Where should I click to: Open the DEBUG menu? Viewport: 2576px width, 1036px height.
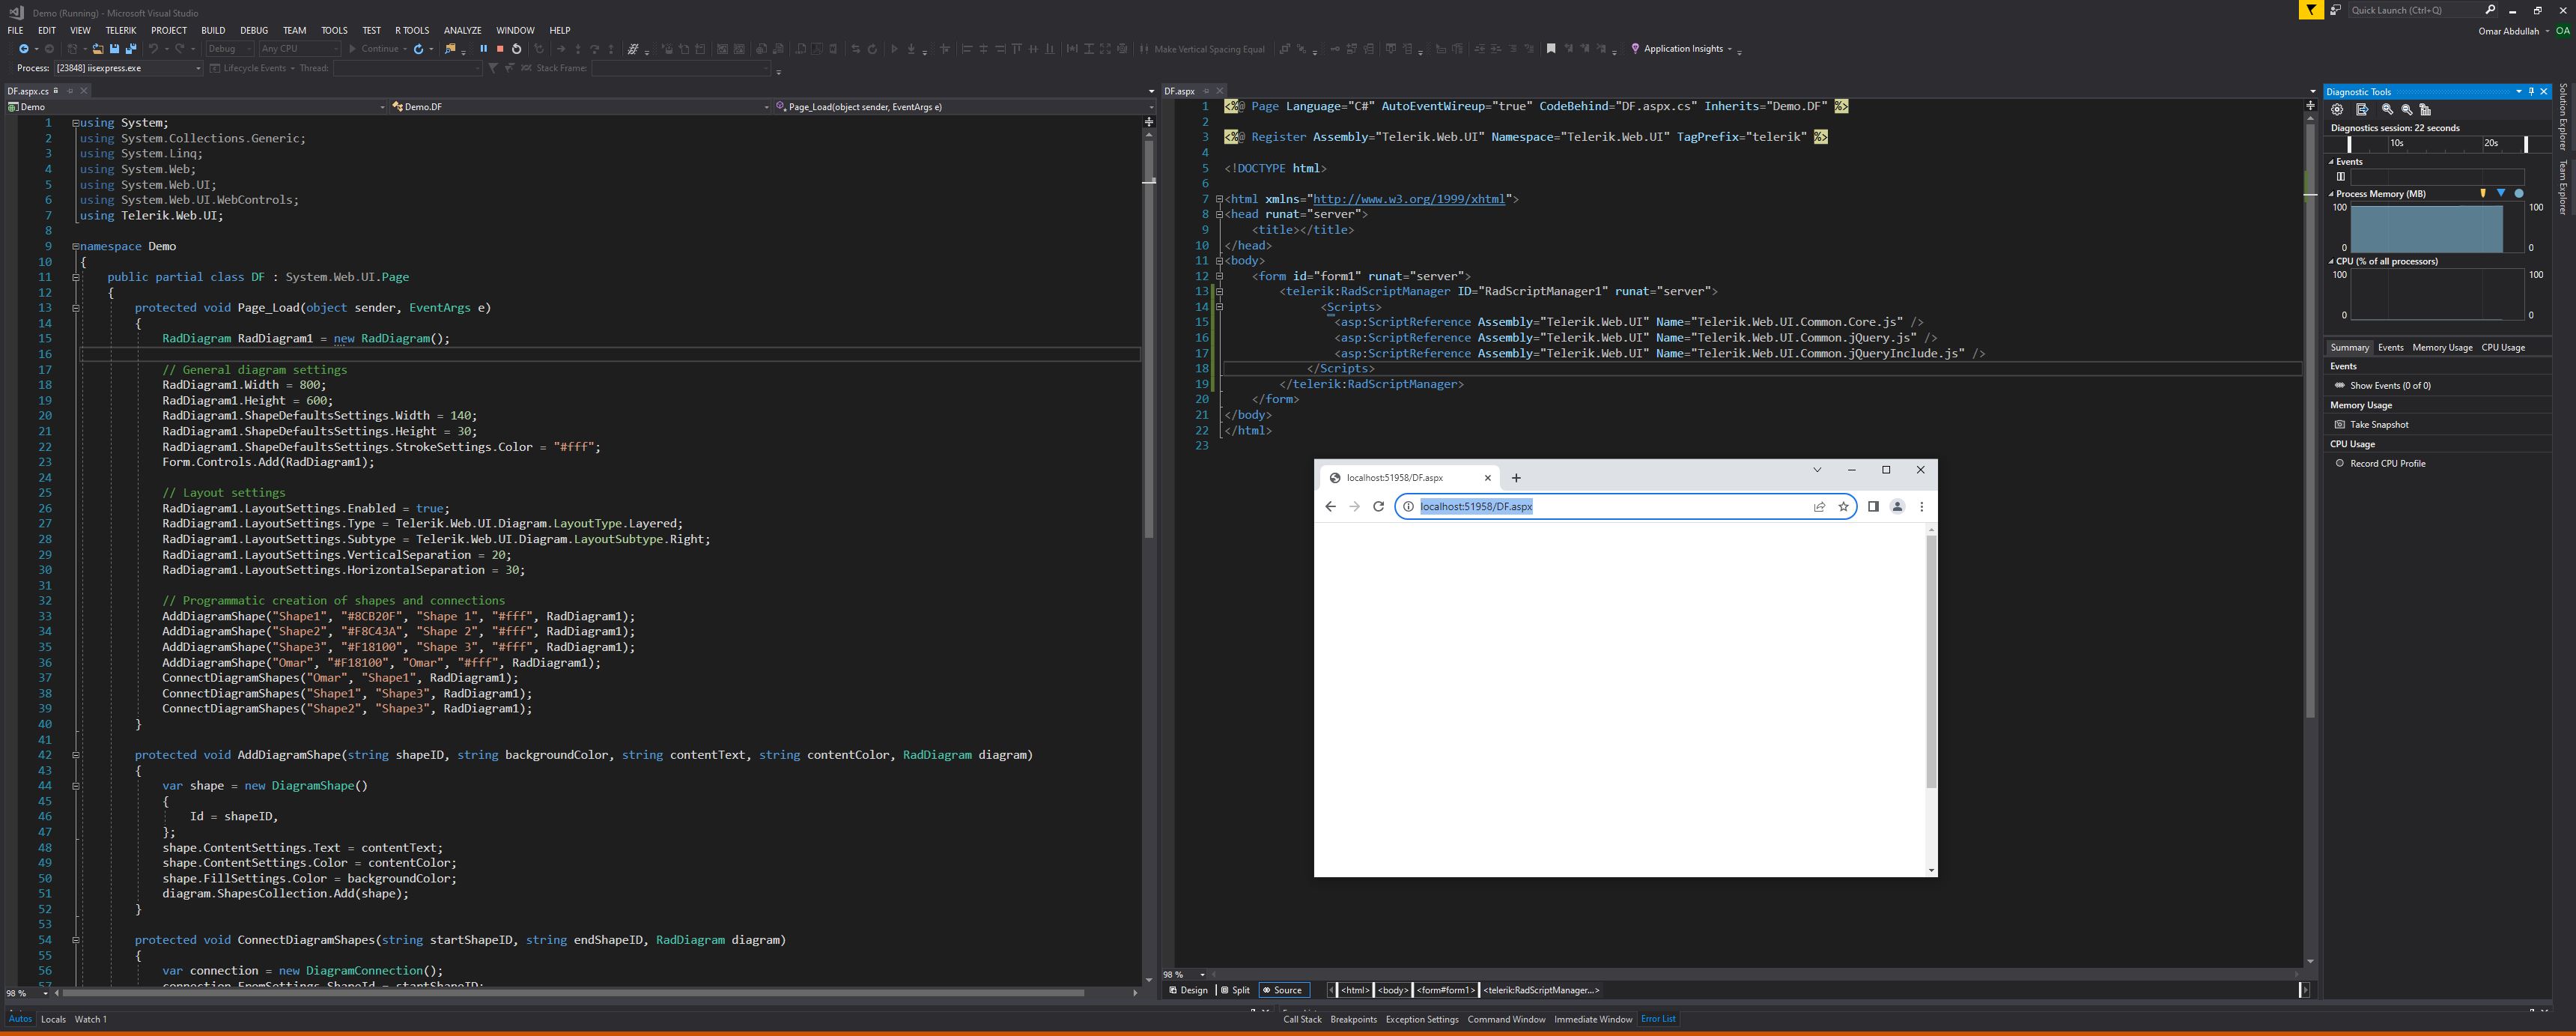pyautogui.click(x=253, y=30)
